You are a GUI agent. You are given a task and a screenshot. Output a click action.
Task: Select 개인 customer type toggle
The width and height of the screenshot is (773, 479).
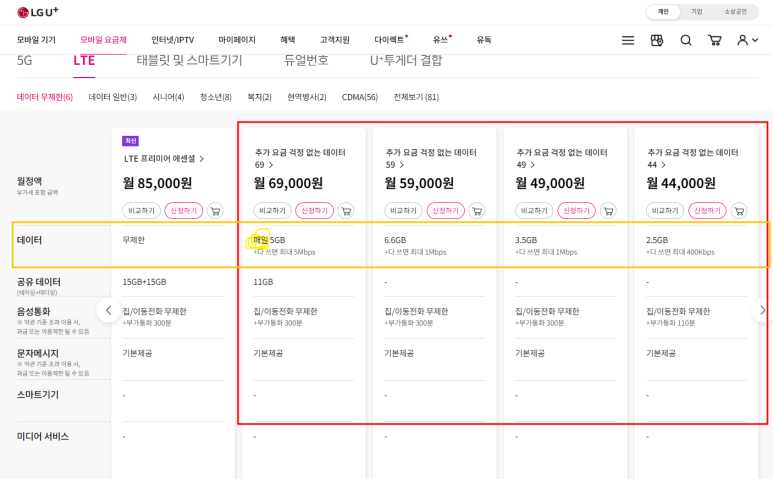point(663,12)
